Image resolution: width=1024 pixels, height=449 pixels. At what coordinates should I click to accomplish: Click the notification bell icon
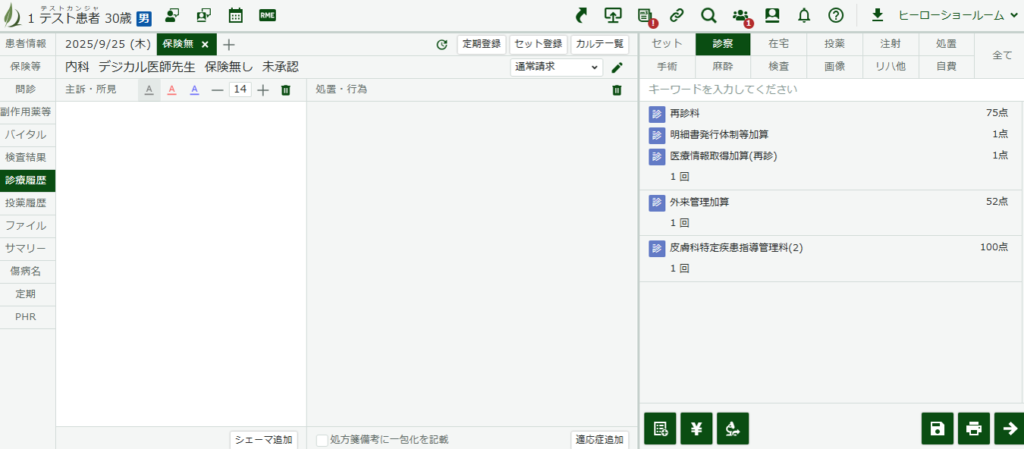point(804,15)
